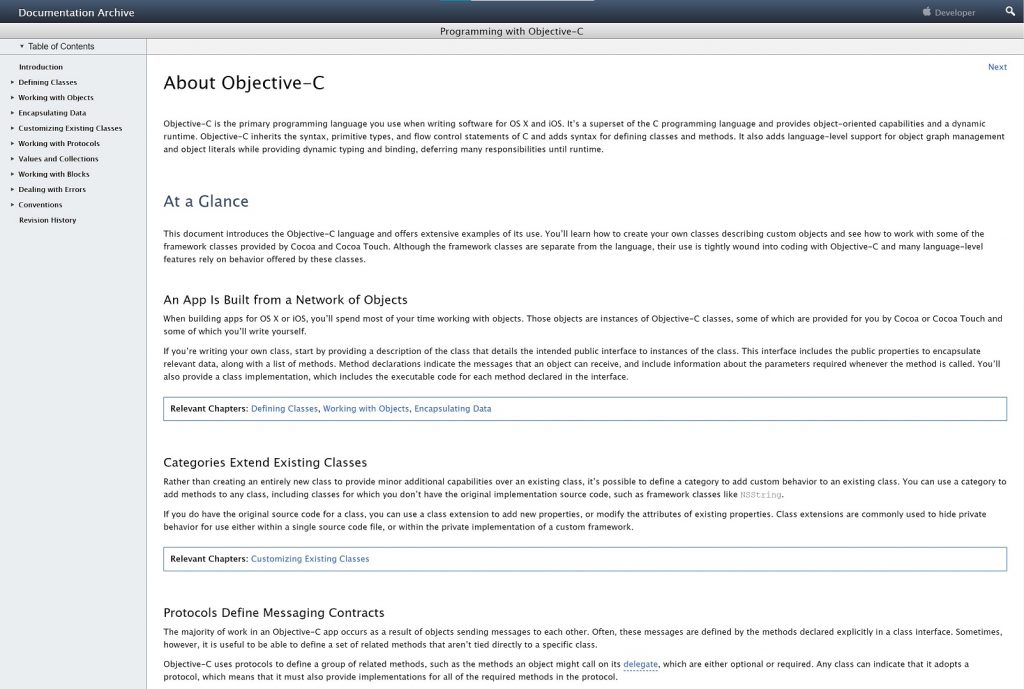This screenshot has height=689, width=1024.
Task: Open Introduction in the sidebar
Action: [40, 67]
